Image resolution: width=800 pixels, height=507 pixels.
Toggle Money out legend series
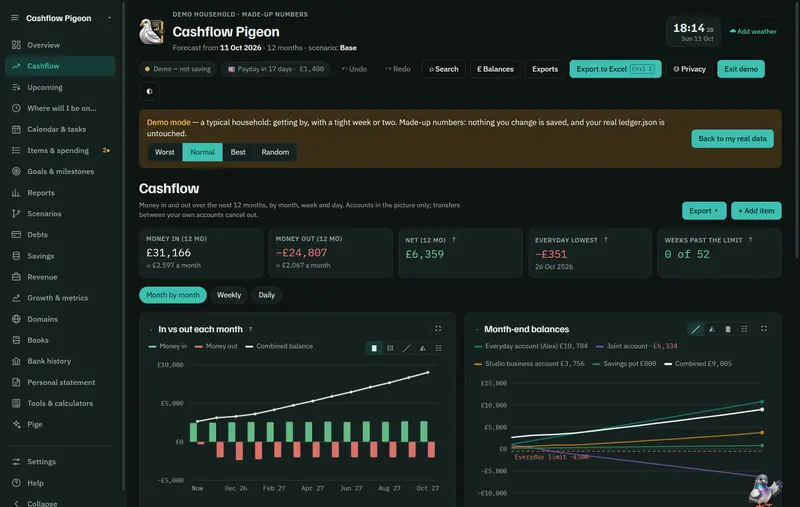coord(216,346)
